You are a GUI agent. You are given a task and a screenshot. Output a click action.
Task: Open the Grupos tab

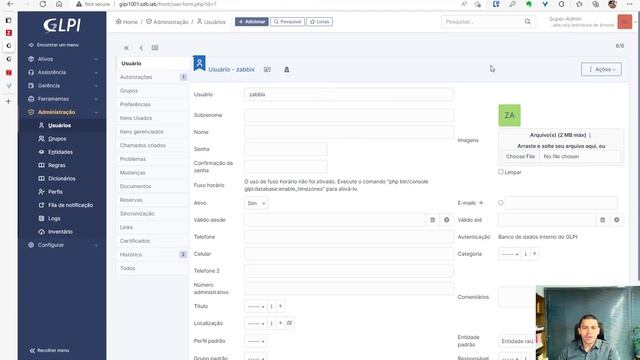pyautogui.click(x=152, y=91)
